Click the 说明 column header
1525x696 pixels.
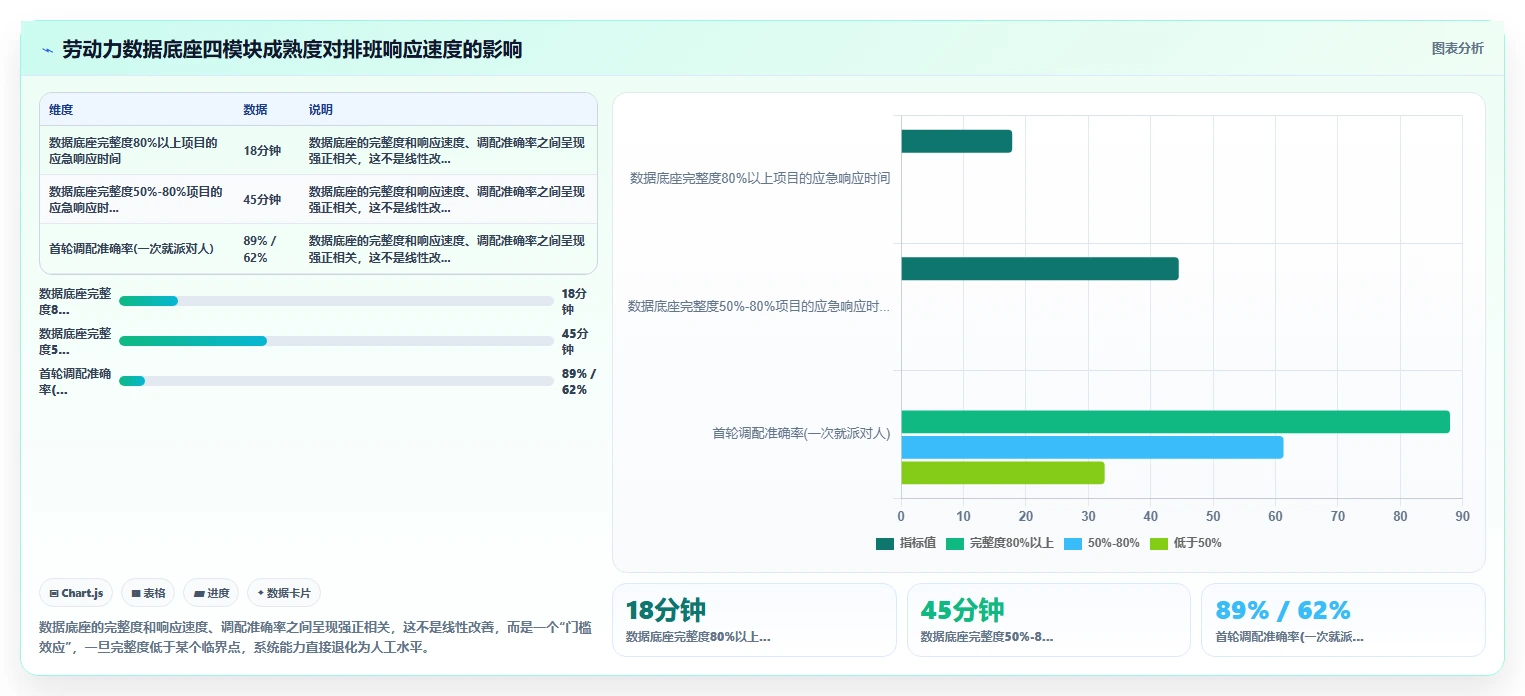(321, 110)
